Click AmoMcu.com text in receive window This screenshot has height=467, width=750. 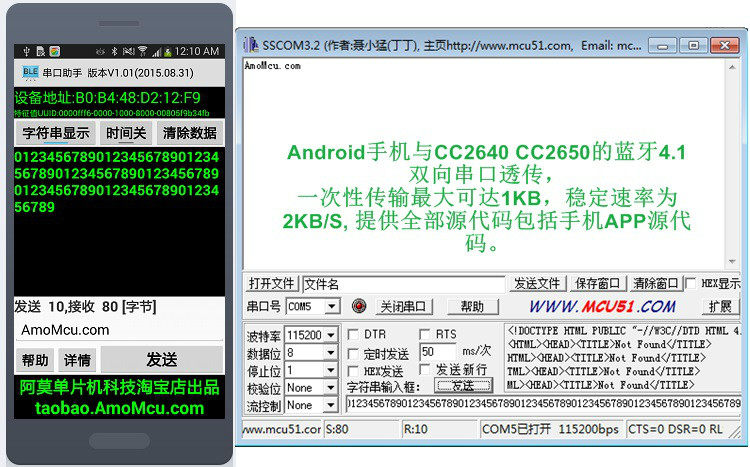point(273,66)
